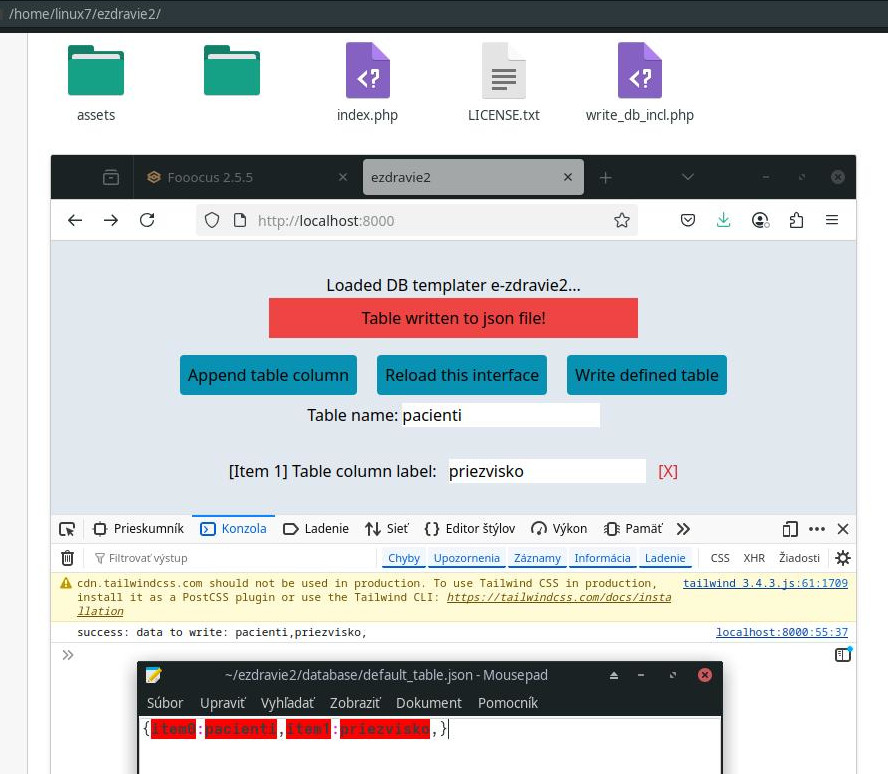
Task: Select the element picker tool in DevTools
Action: coord(67,528)
